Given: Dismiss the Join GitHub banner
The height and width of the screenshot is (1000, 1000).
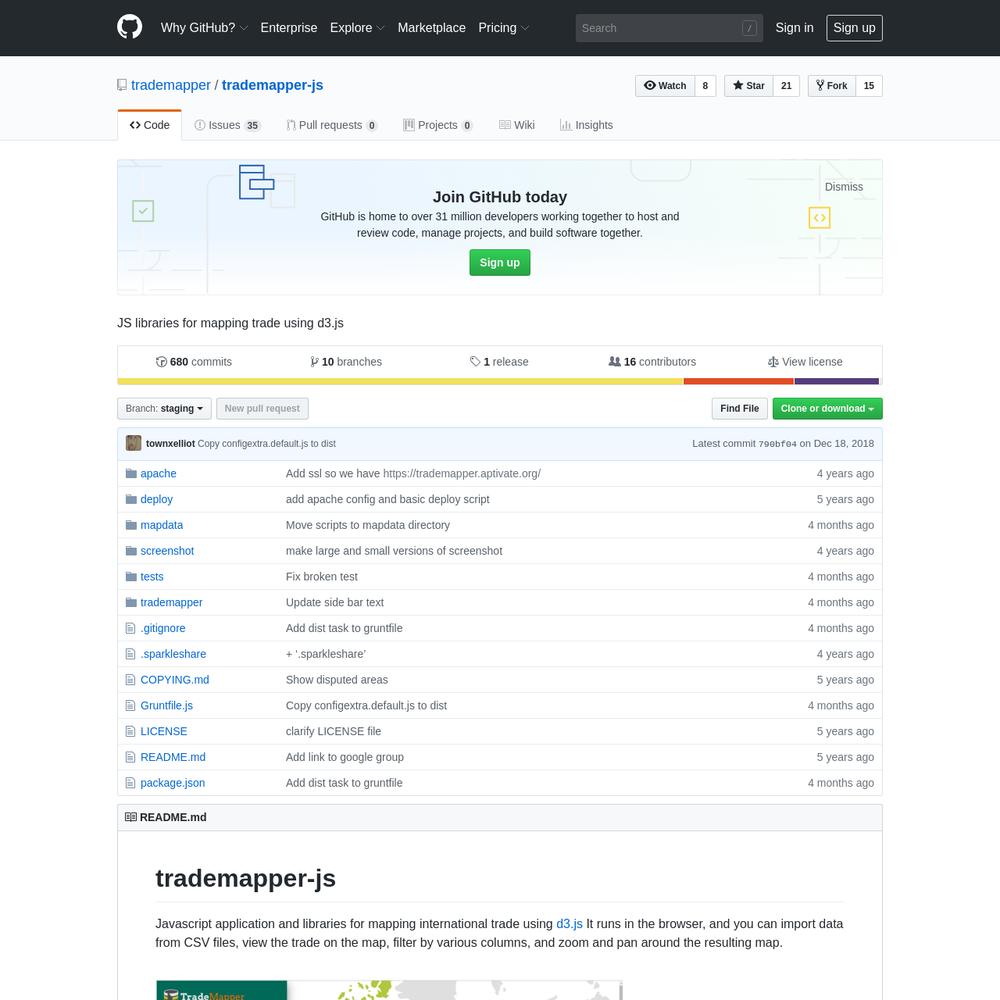Looking at the screenshot, I should (843, 187).
